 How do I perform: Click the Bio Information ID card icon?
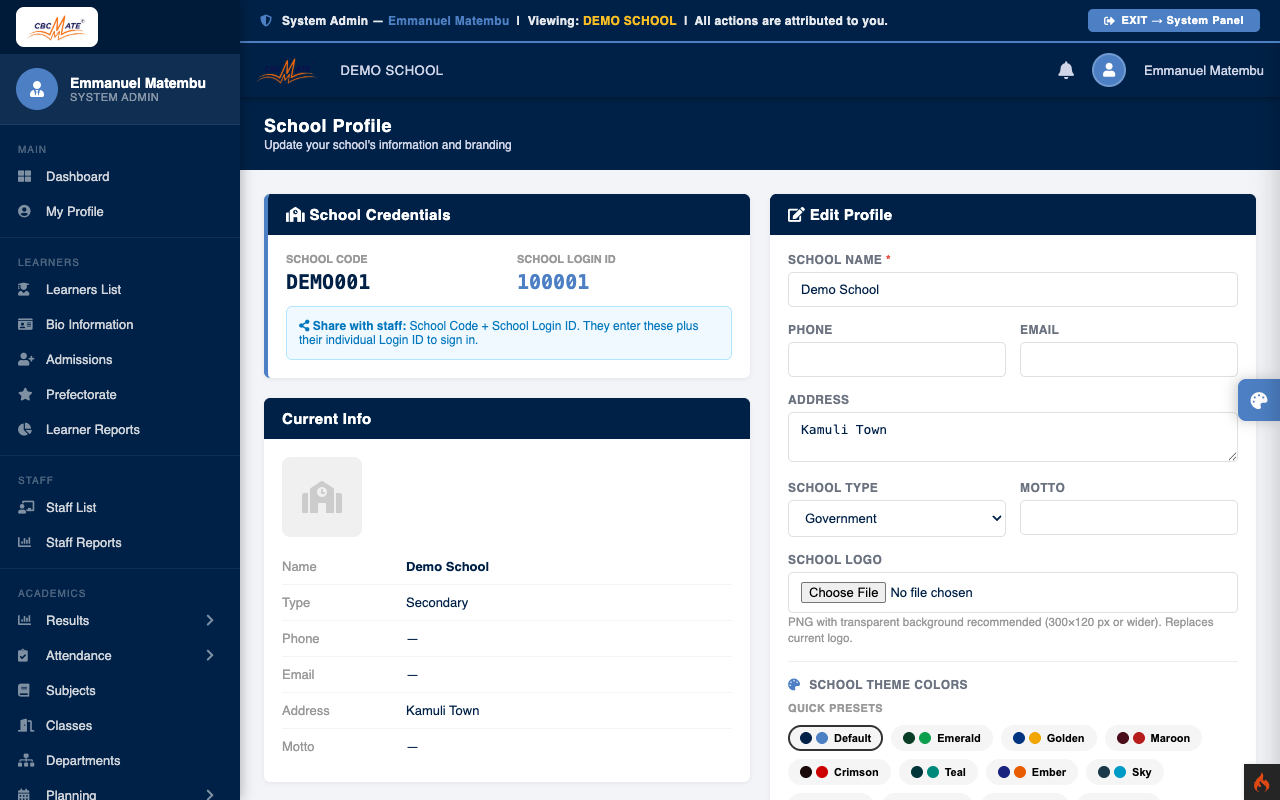coord(25,324)
